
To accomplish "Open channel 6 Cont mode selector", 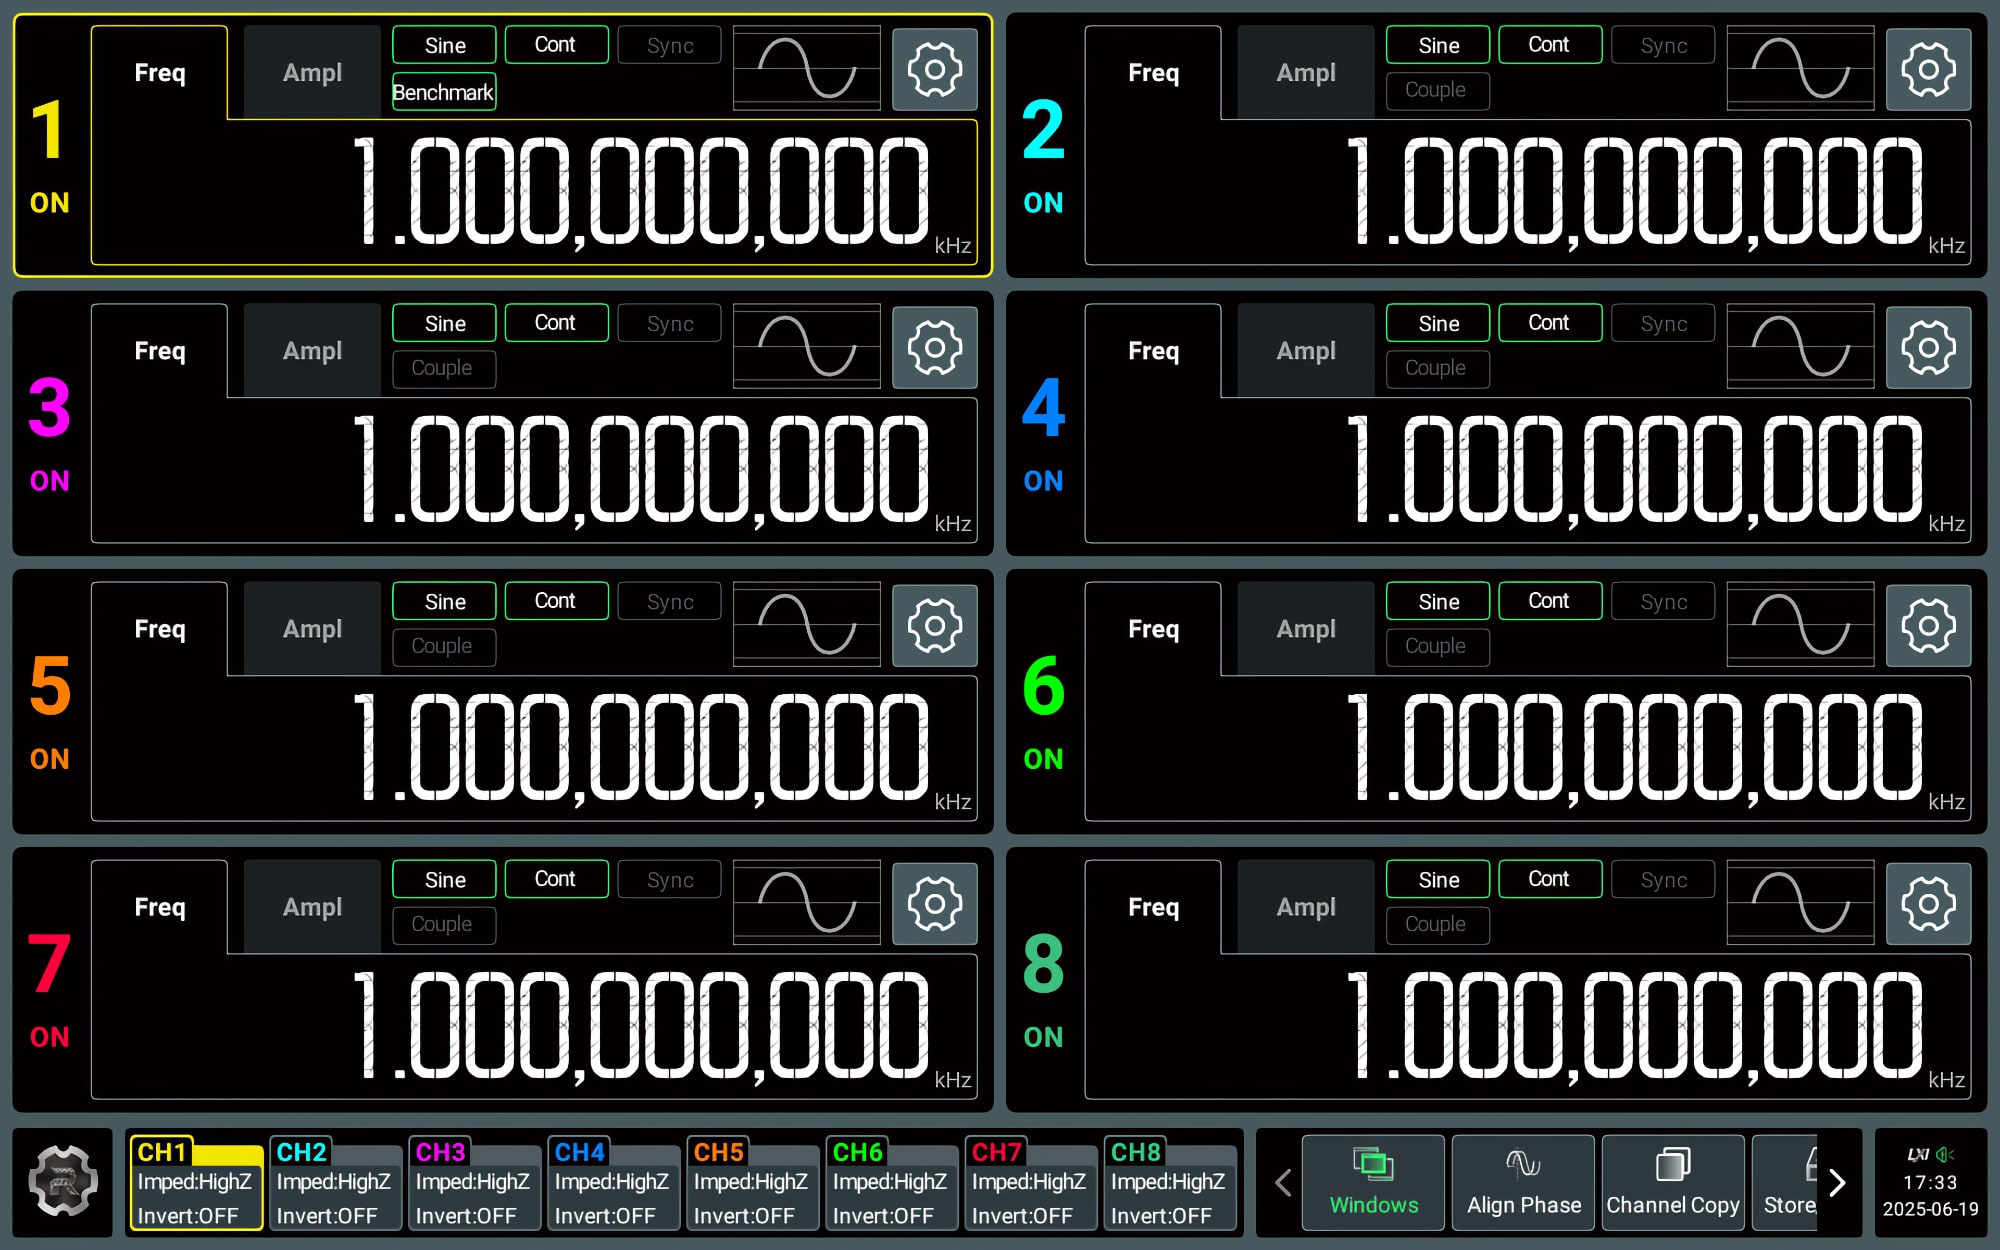I will (1550, 601).
